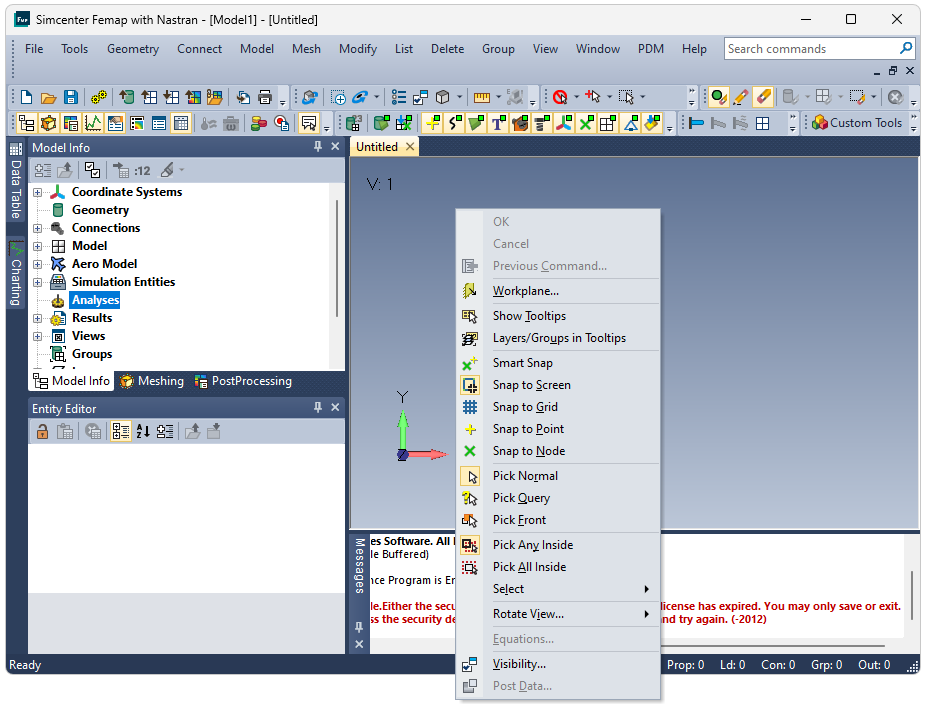Click the Open folder toolbar icon

click(48, 97)
